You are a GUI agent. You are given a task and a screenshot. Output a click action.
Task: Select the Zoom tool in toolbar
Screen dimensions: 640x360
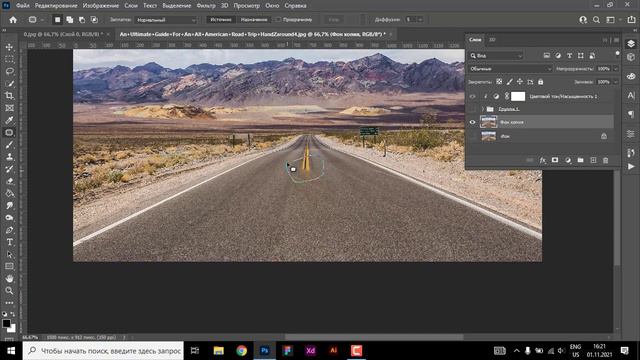pyautogui.click(x=9, y=291)
